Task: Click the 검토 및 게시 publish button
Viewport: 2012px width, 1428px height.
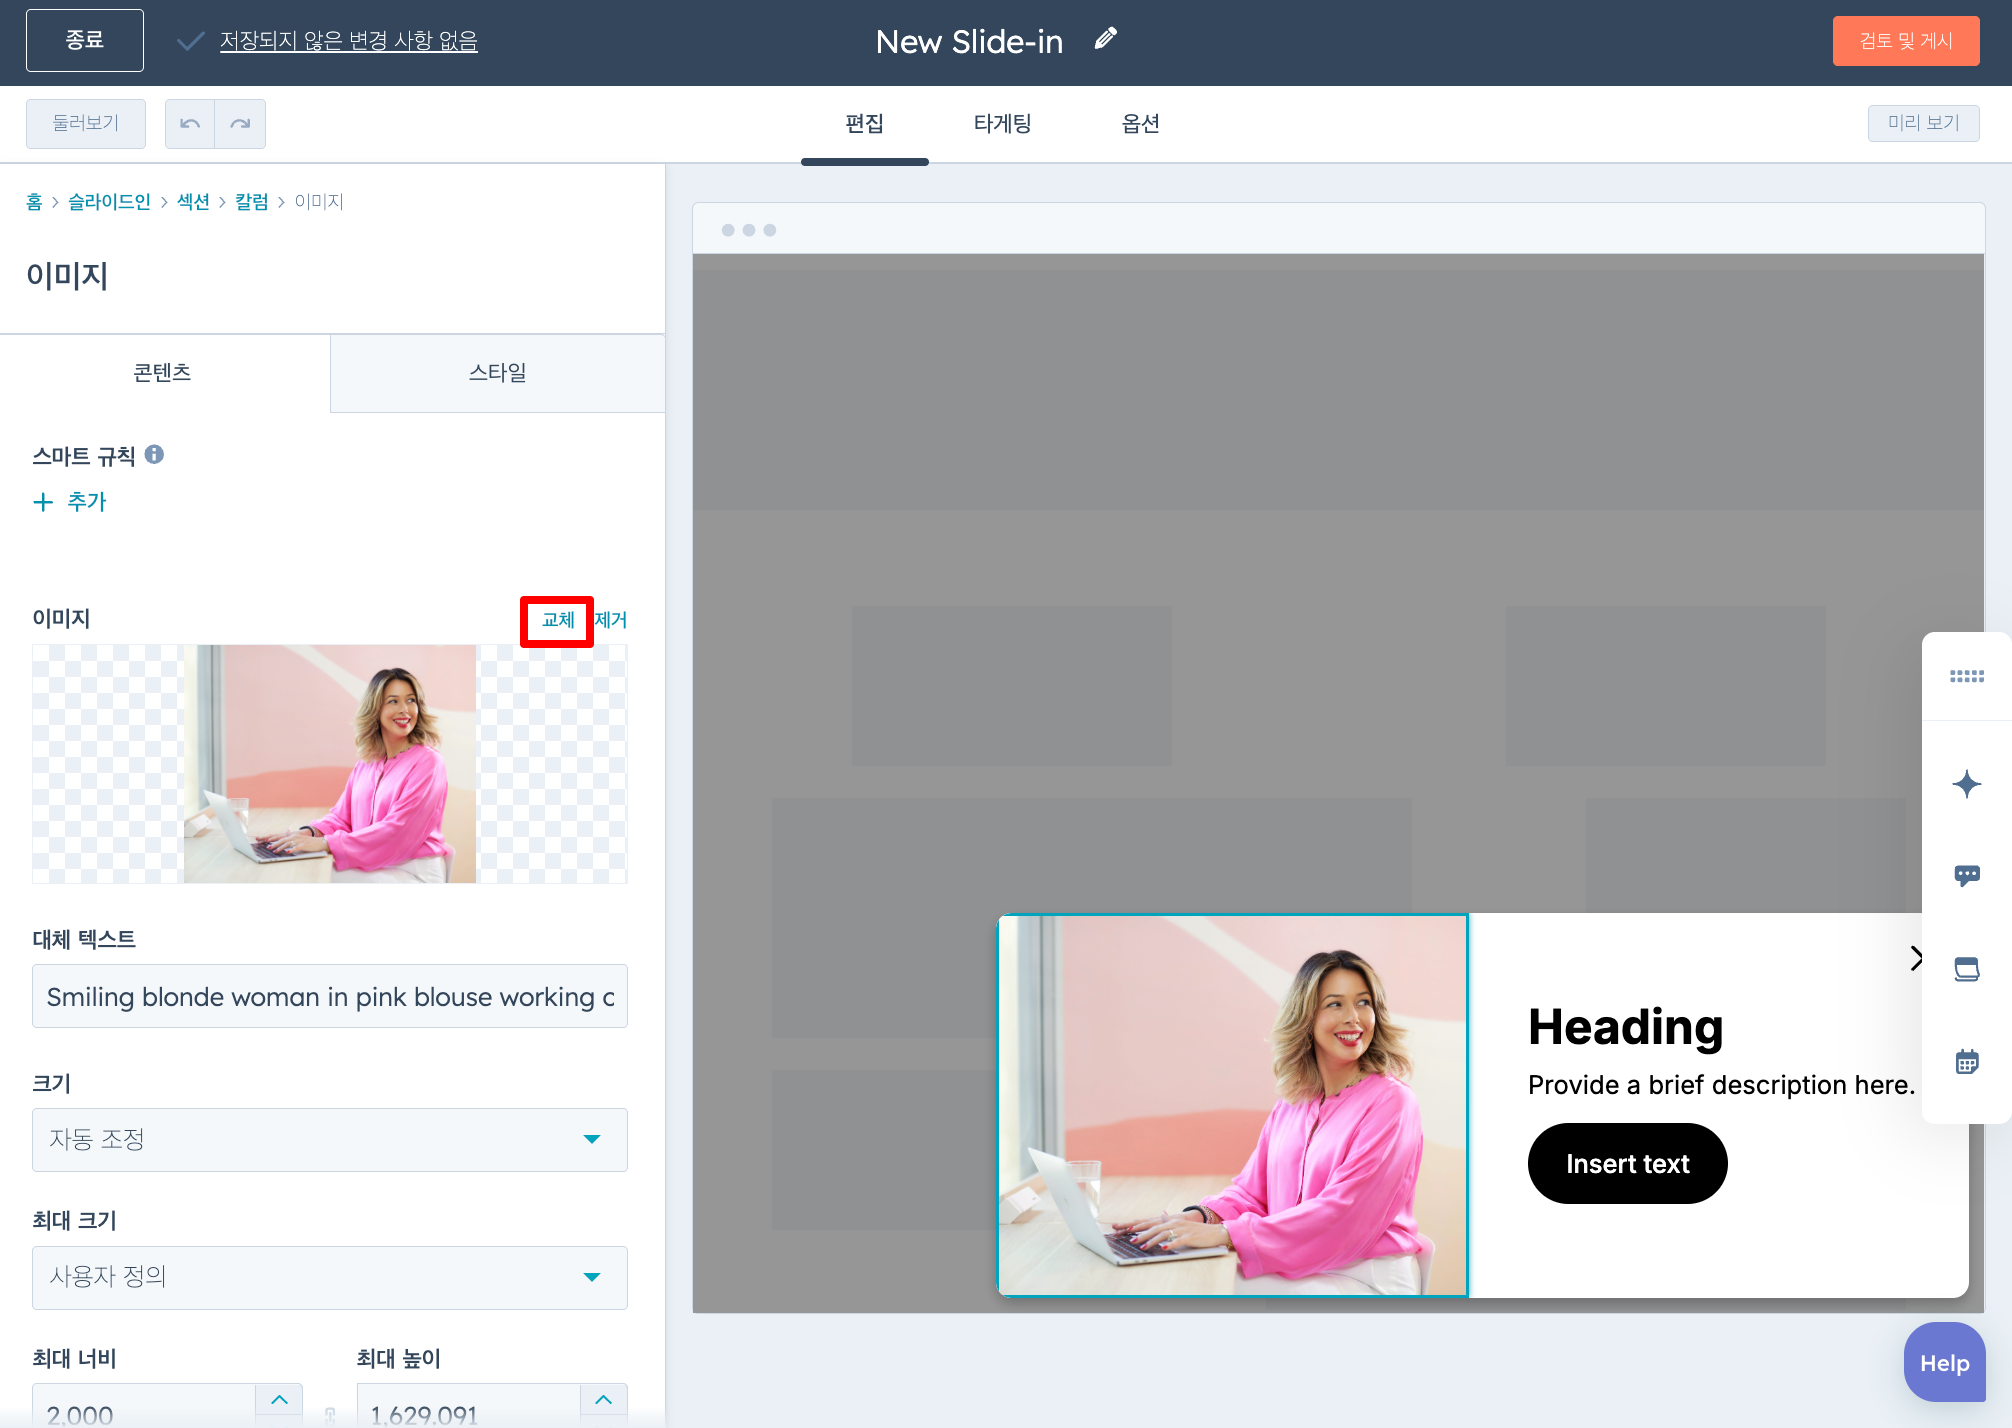Action: click(x=1906, y=41)
